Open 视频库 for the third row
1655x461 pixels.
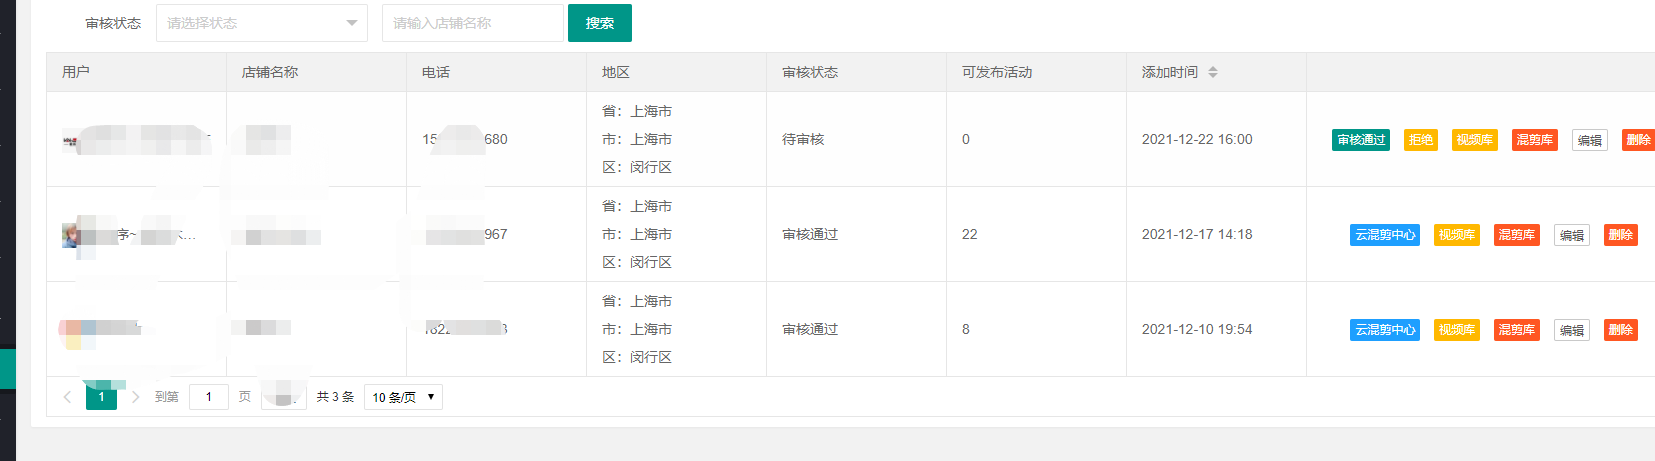[1456, 330]
